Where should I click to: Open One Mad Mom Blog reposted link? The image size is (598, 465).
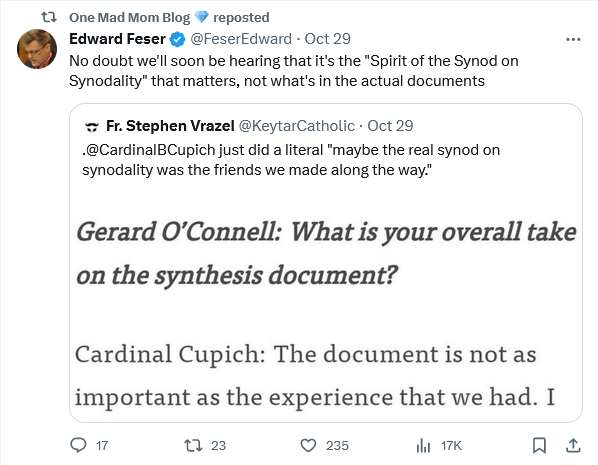[169, 17]
